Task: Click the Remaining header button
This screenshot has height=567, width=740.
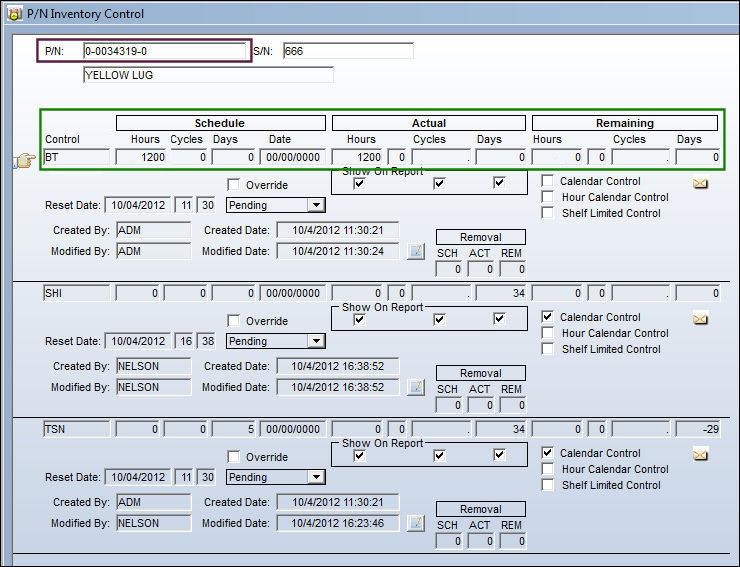Action: (x=625, y=123)
